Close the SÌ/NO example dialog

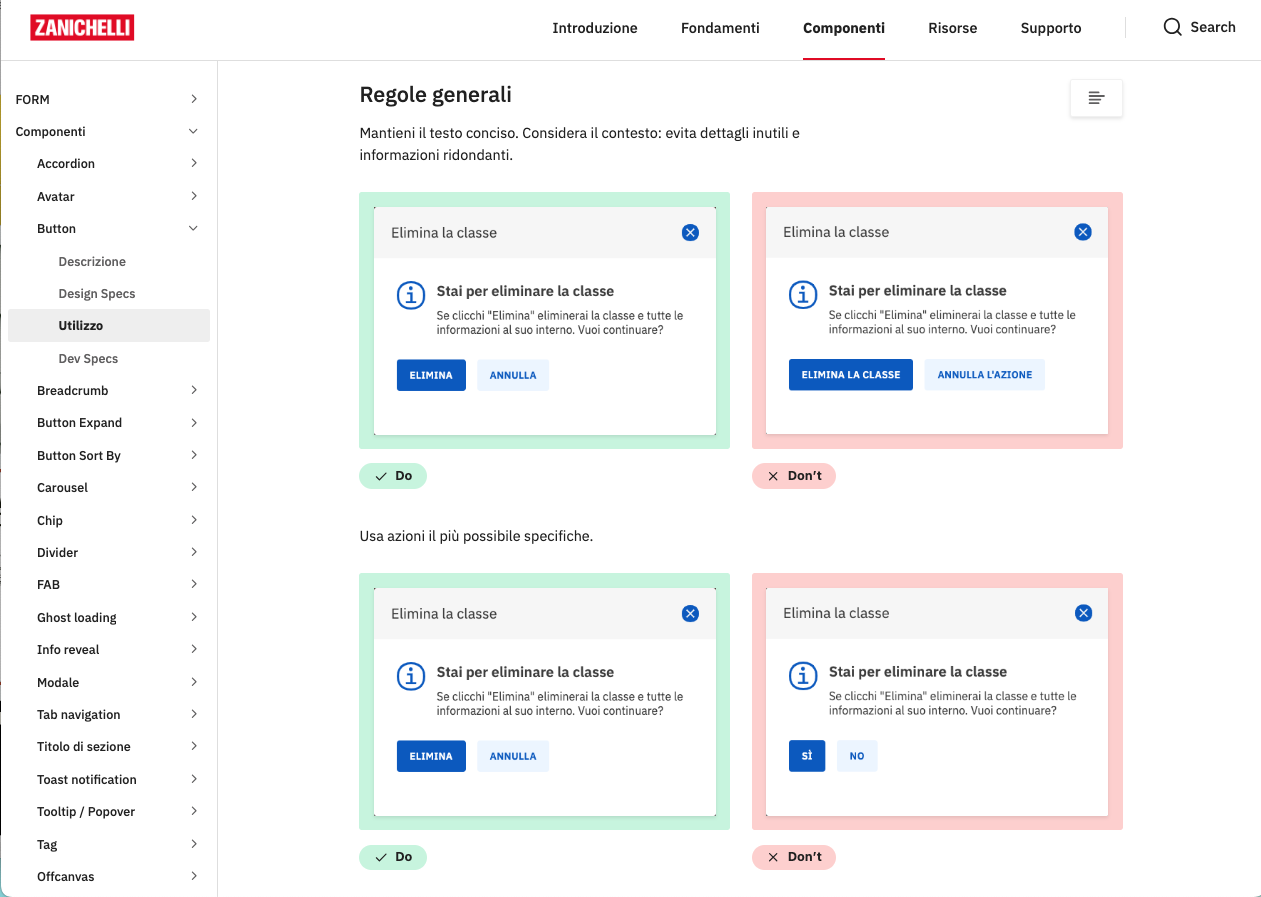pyautogui.click(x=1082, y=612)
